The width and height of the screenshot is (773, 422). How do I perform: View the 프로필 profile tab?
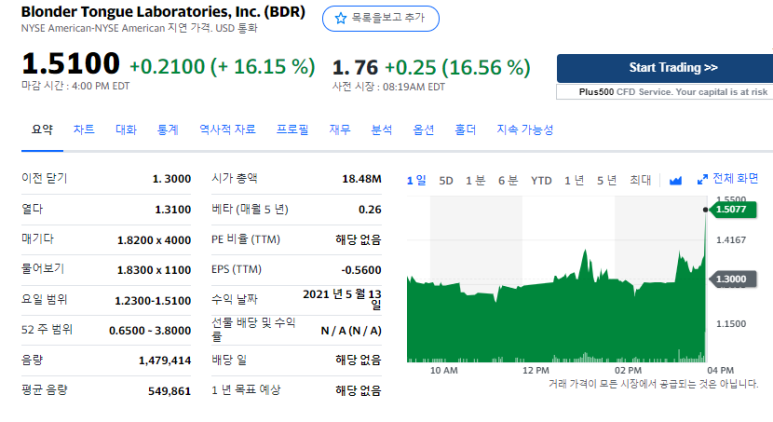click(x=292, y=130)
